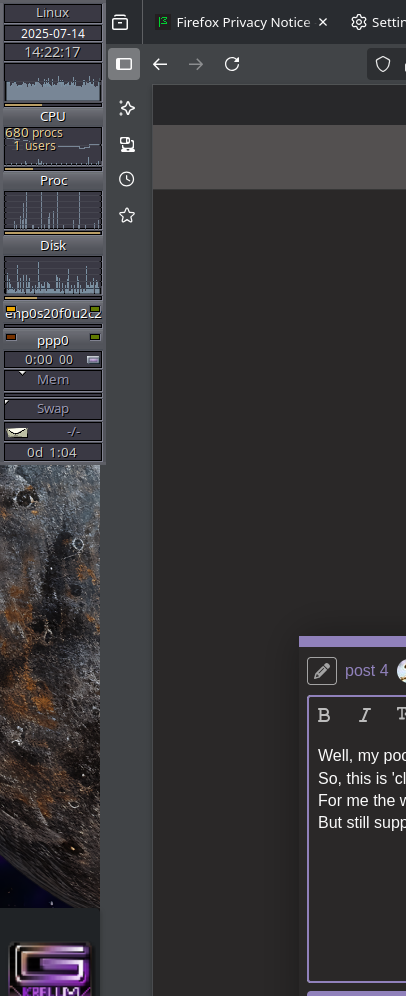Open Firefox View tab overview

pyautogui.click(x=120, y=22)
